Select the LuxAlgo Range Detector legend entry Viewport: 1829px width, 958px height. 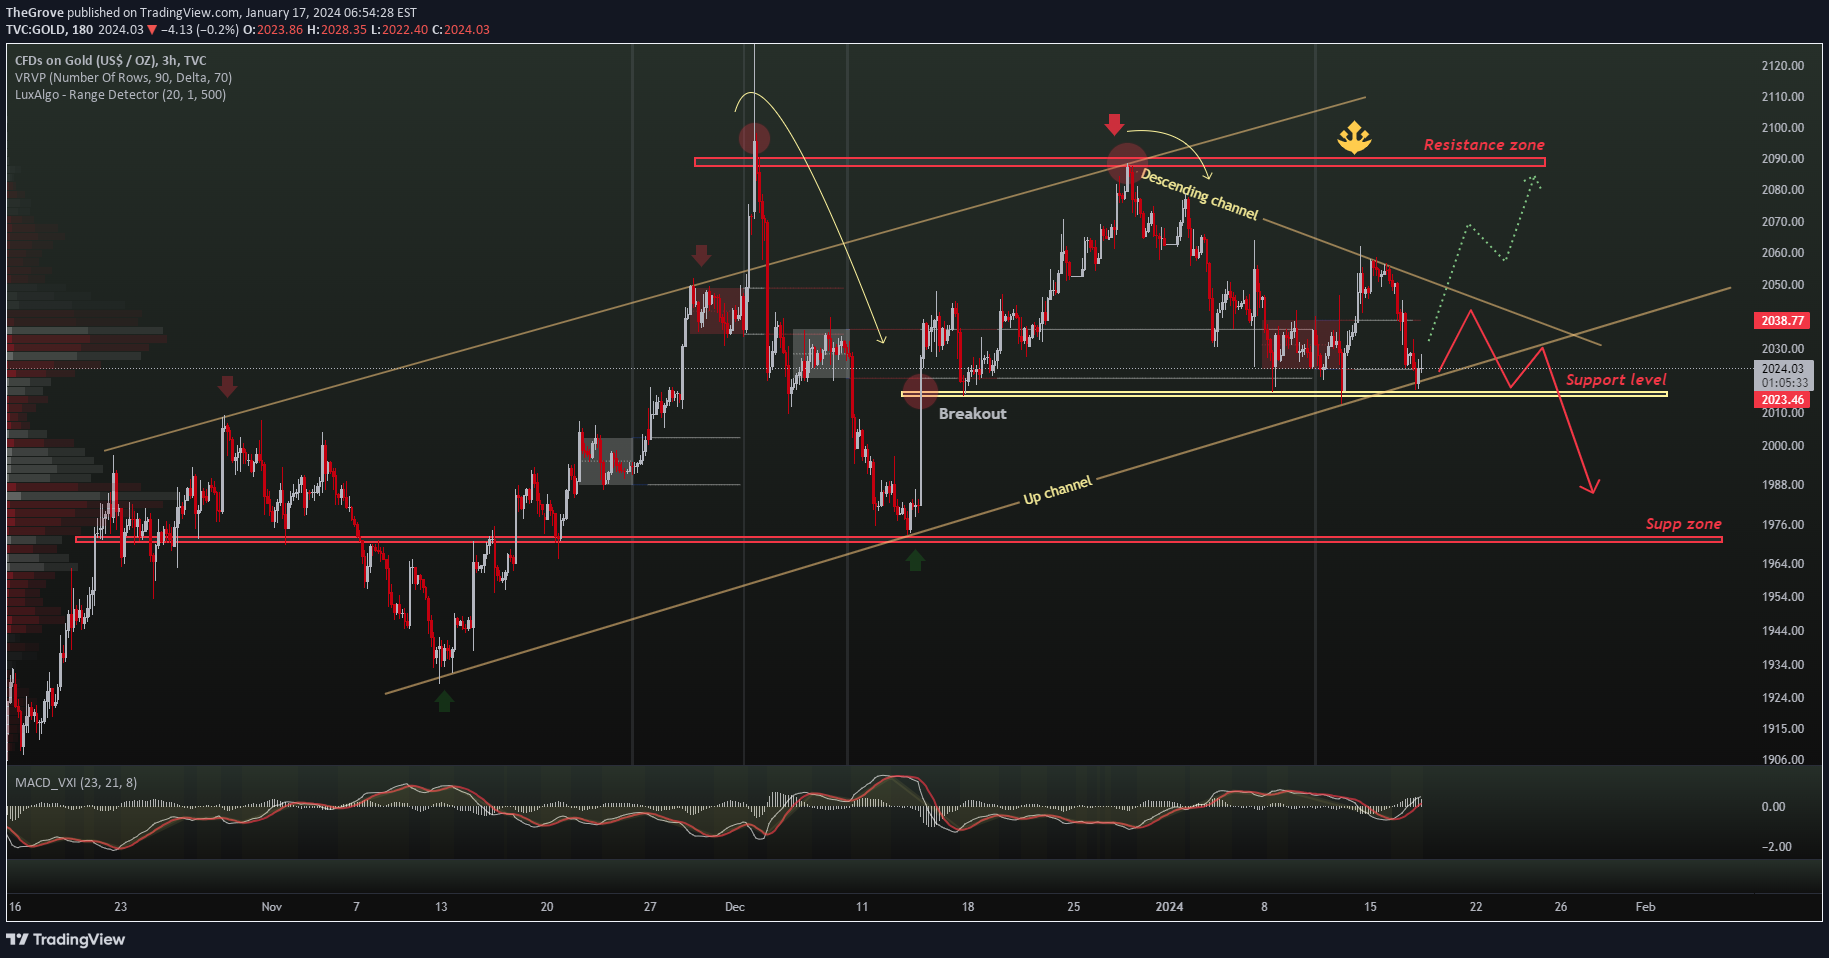pos(120,95)
